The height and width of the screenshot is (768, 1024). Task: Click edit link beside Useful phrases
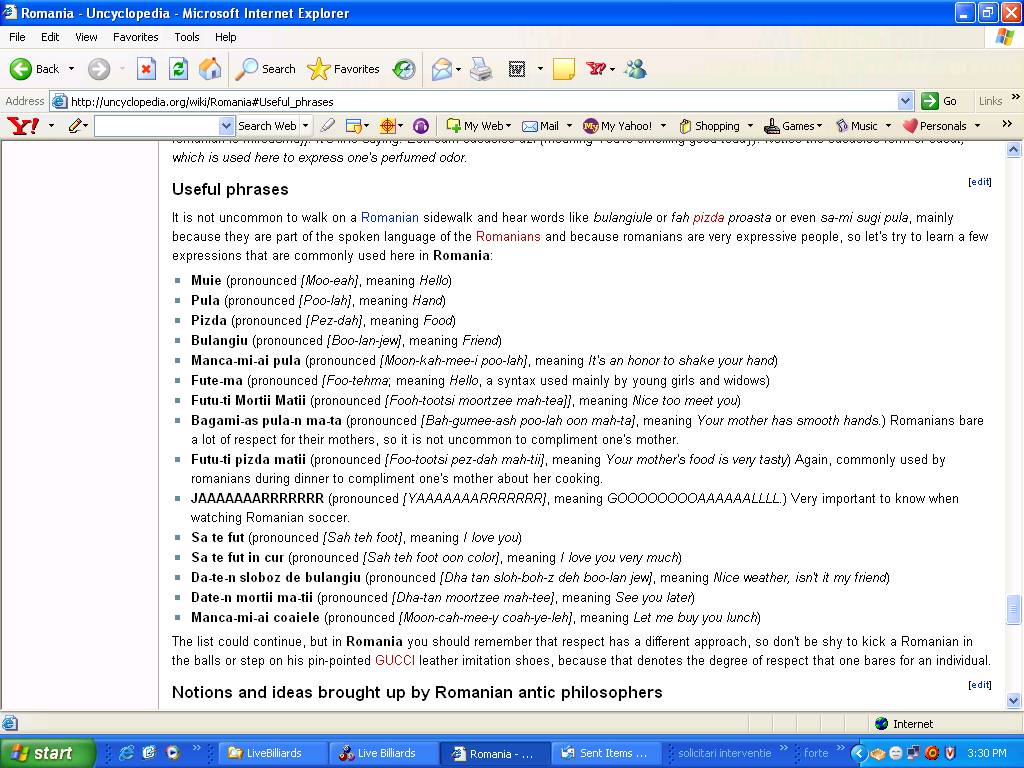pos(979,182)
